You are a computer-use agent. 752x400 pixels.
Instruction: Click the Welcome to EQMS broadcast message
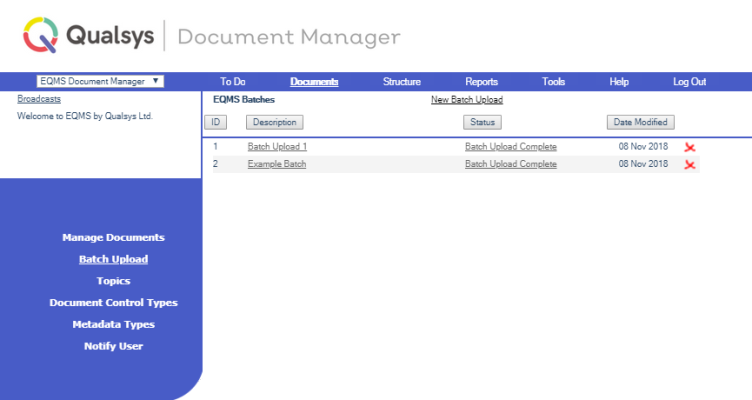click(x=85, y=116)
